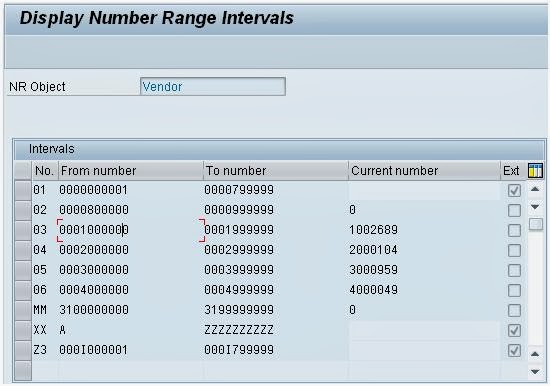Click To number 0000999999

239,210
